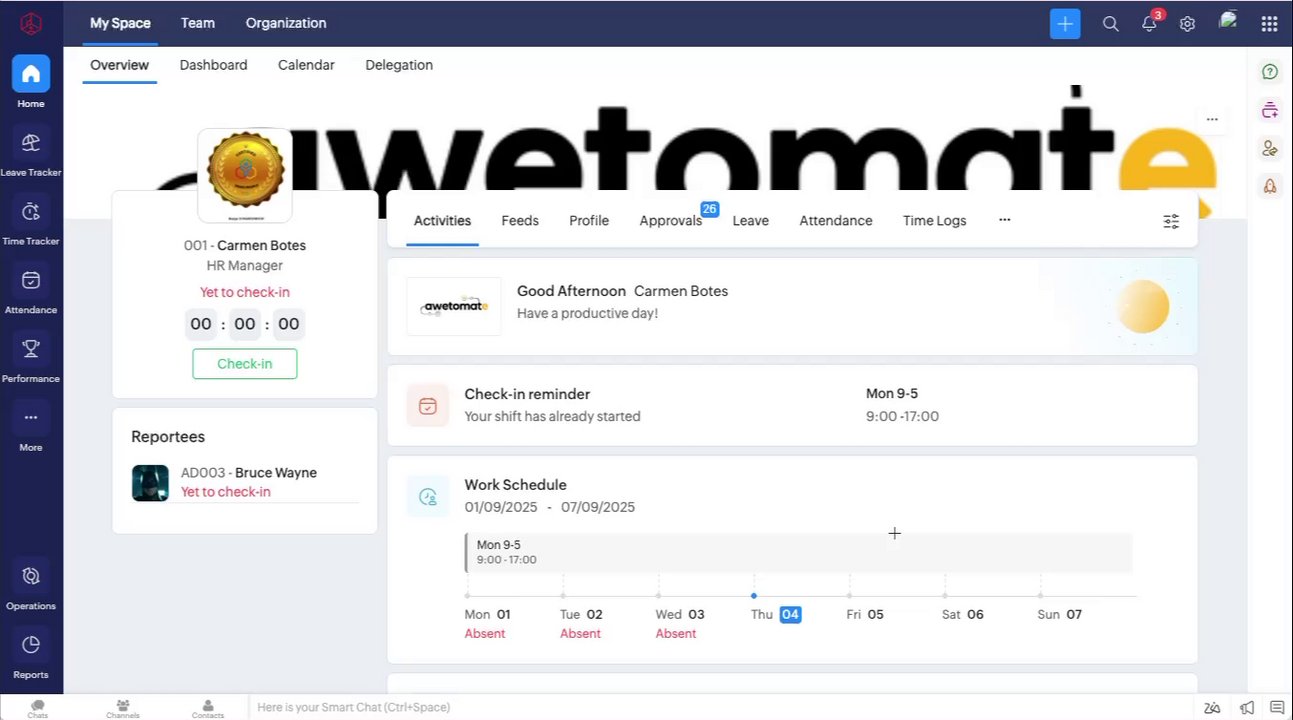Image resolution: width=1293 pixels, height=720 pixels.
Task: Switch to the Organization tab
Action: point(286,23)
